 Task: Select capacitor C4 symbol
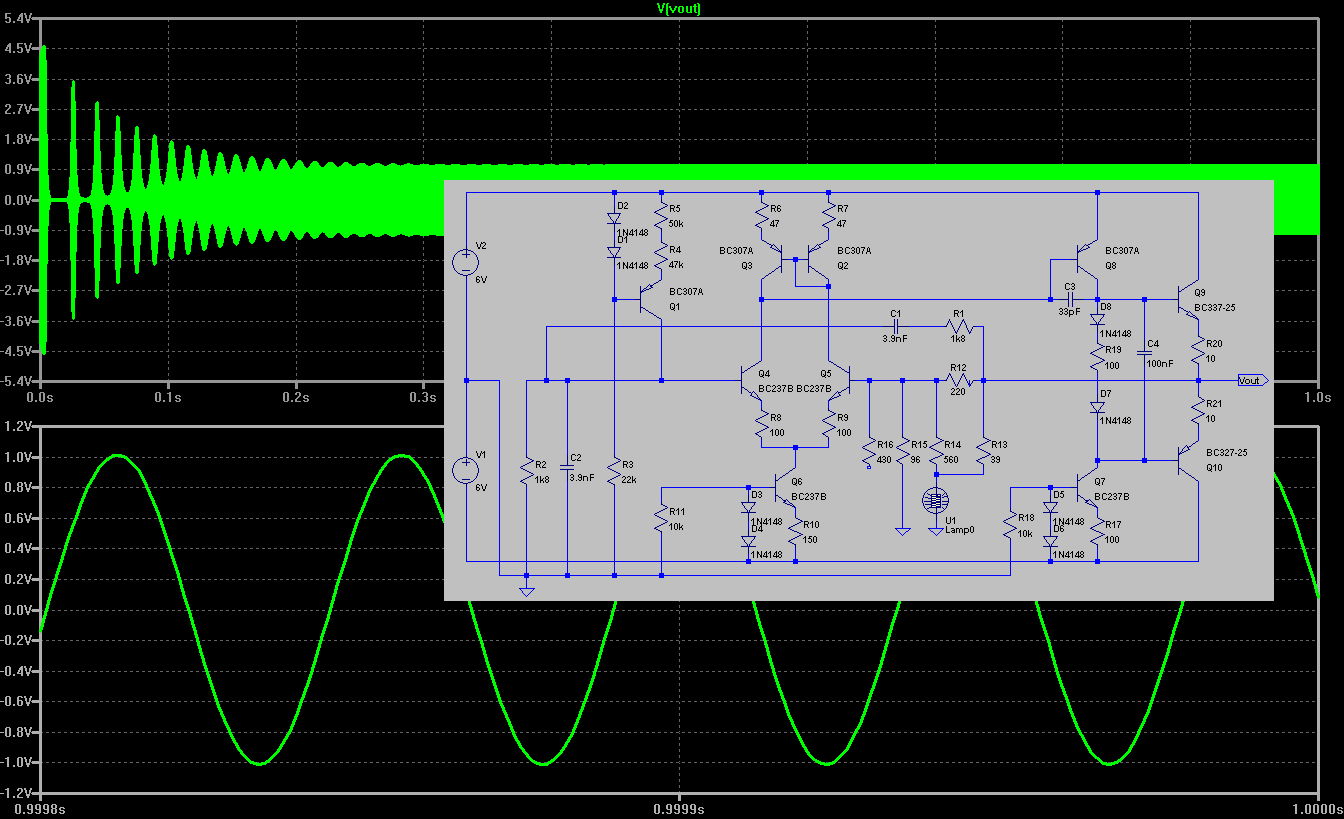coord(1144,354)
